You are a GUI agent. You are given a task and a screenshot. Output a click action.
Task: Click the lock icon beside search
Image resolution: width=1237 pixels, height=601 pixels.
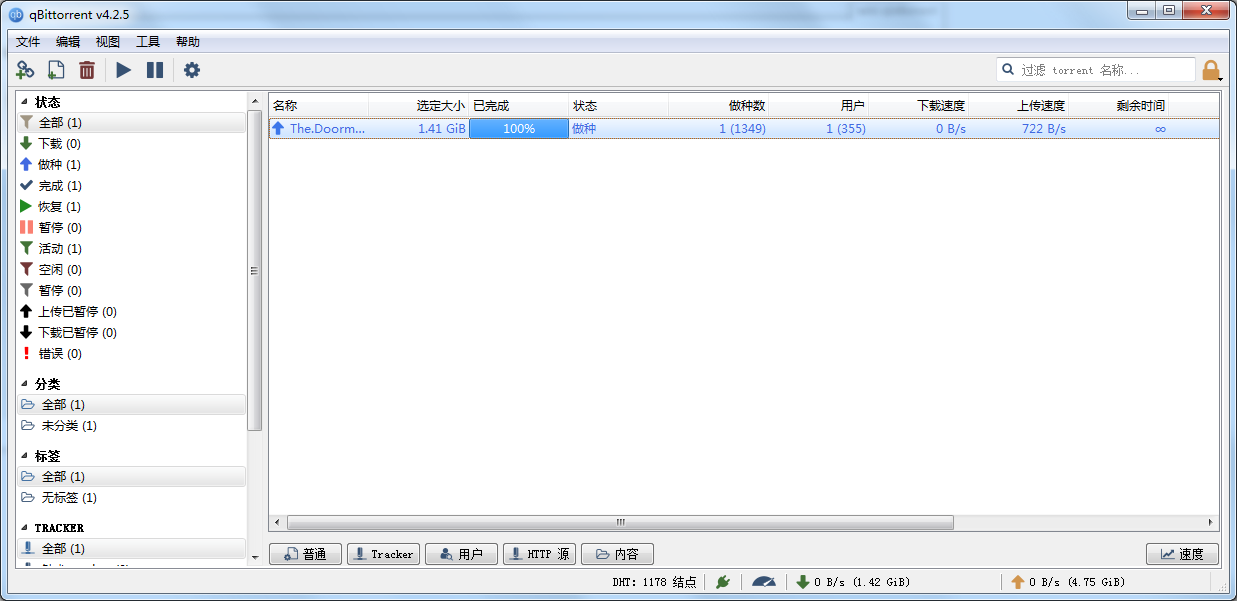tap(1210, 70)
